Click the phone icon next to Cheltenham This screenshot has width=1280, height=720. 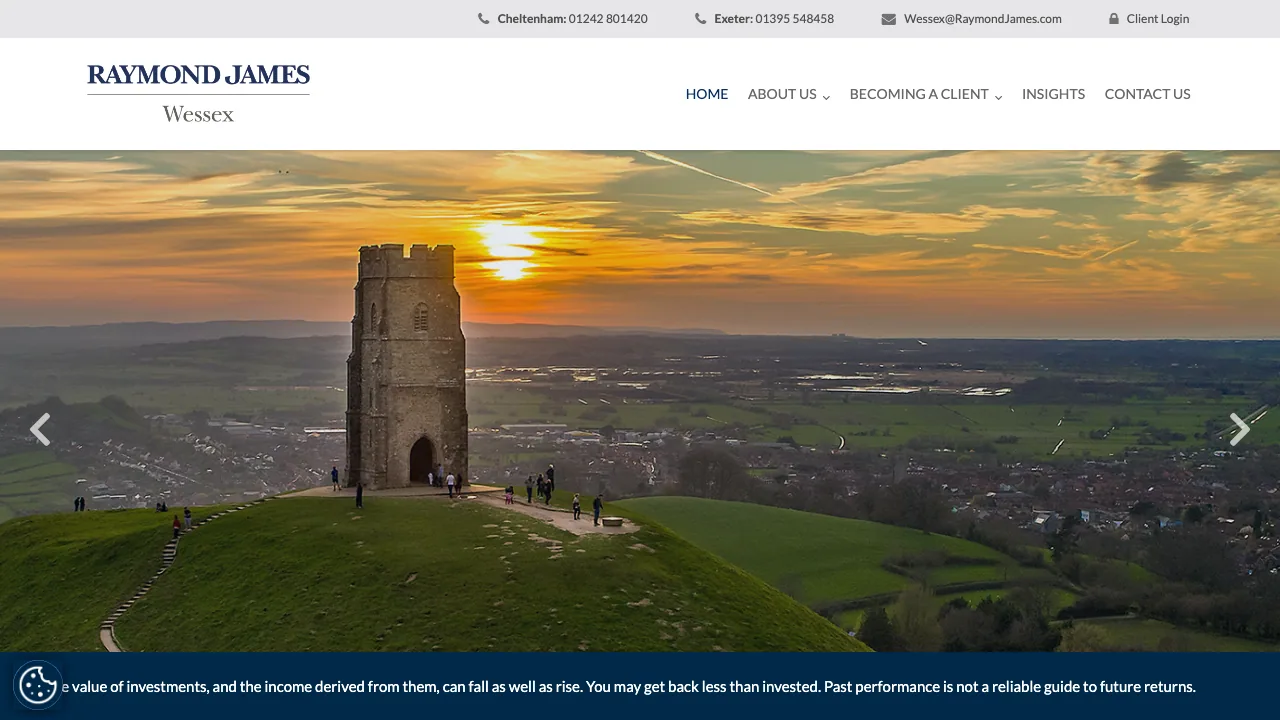tap(483, 18)
